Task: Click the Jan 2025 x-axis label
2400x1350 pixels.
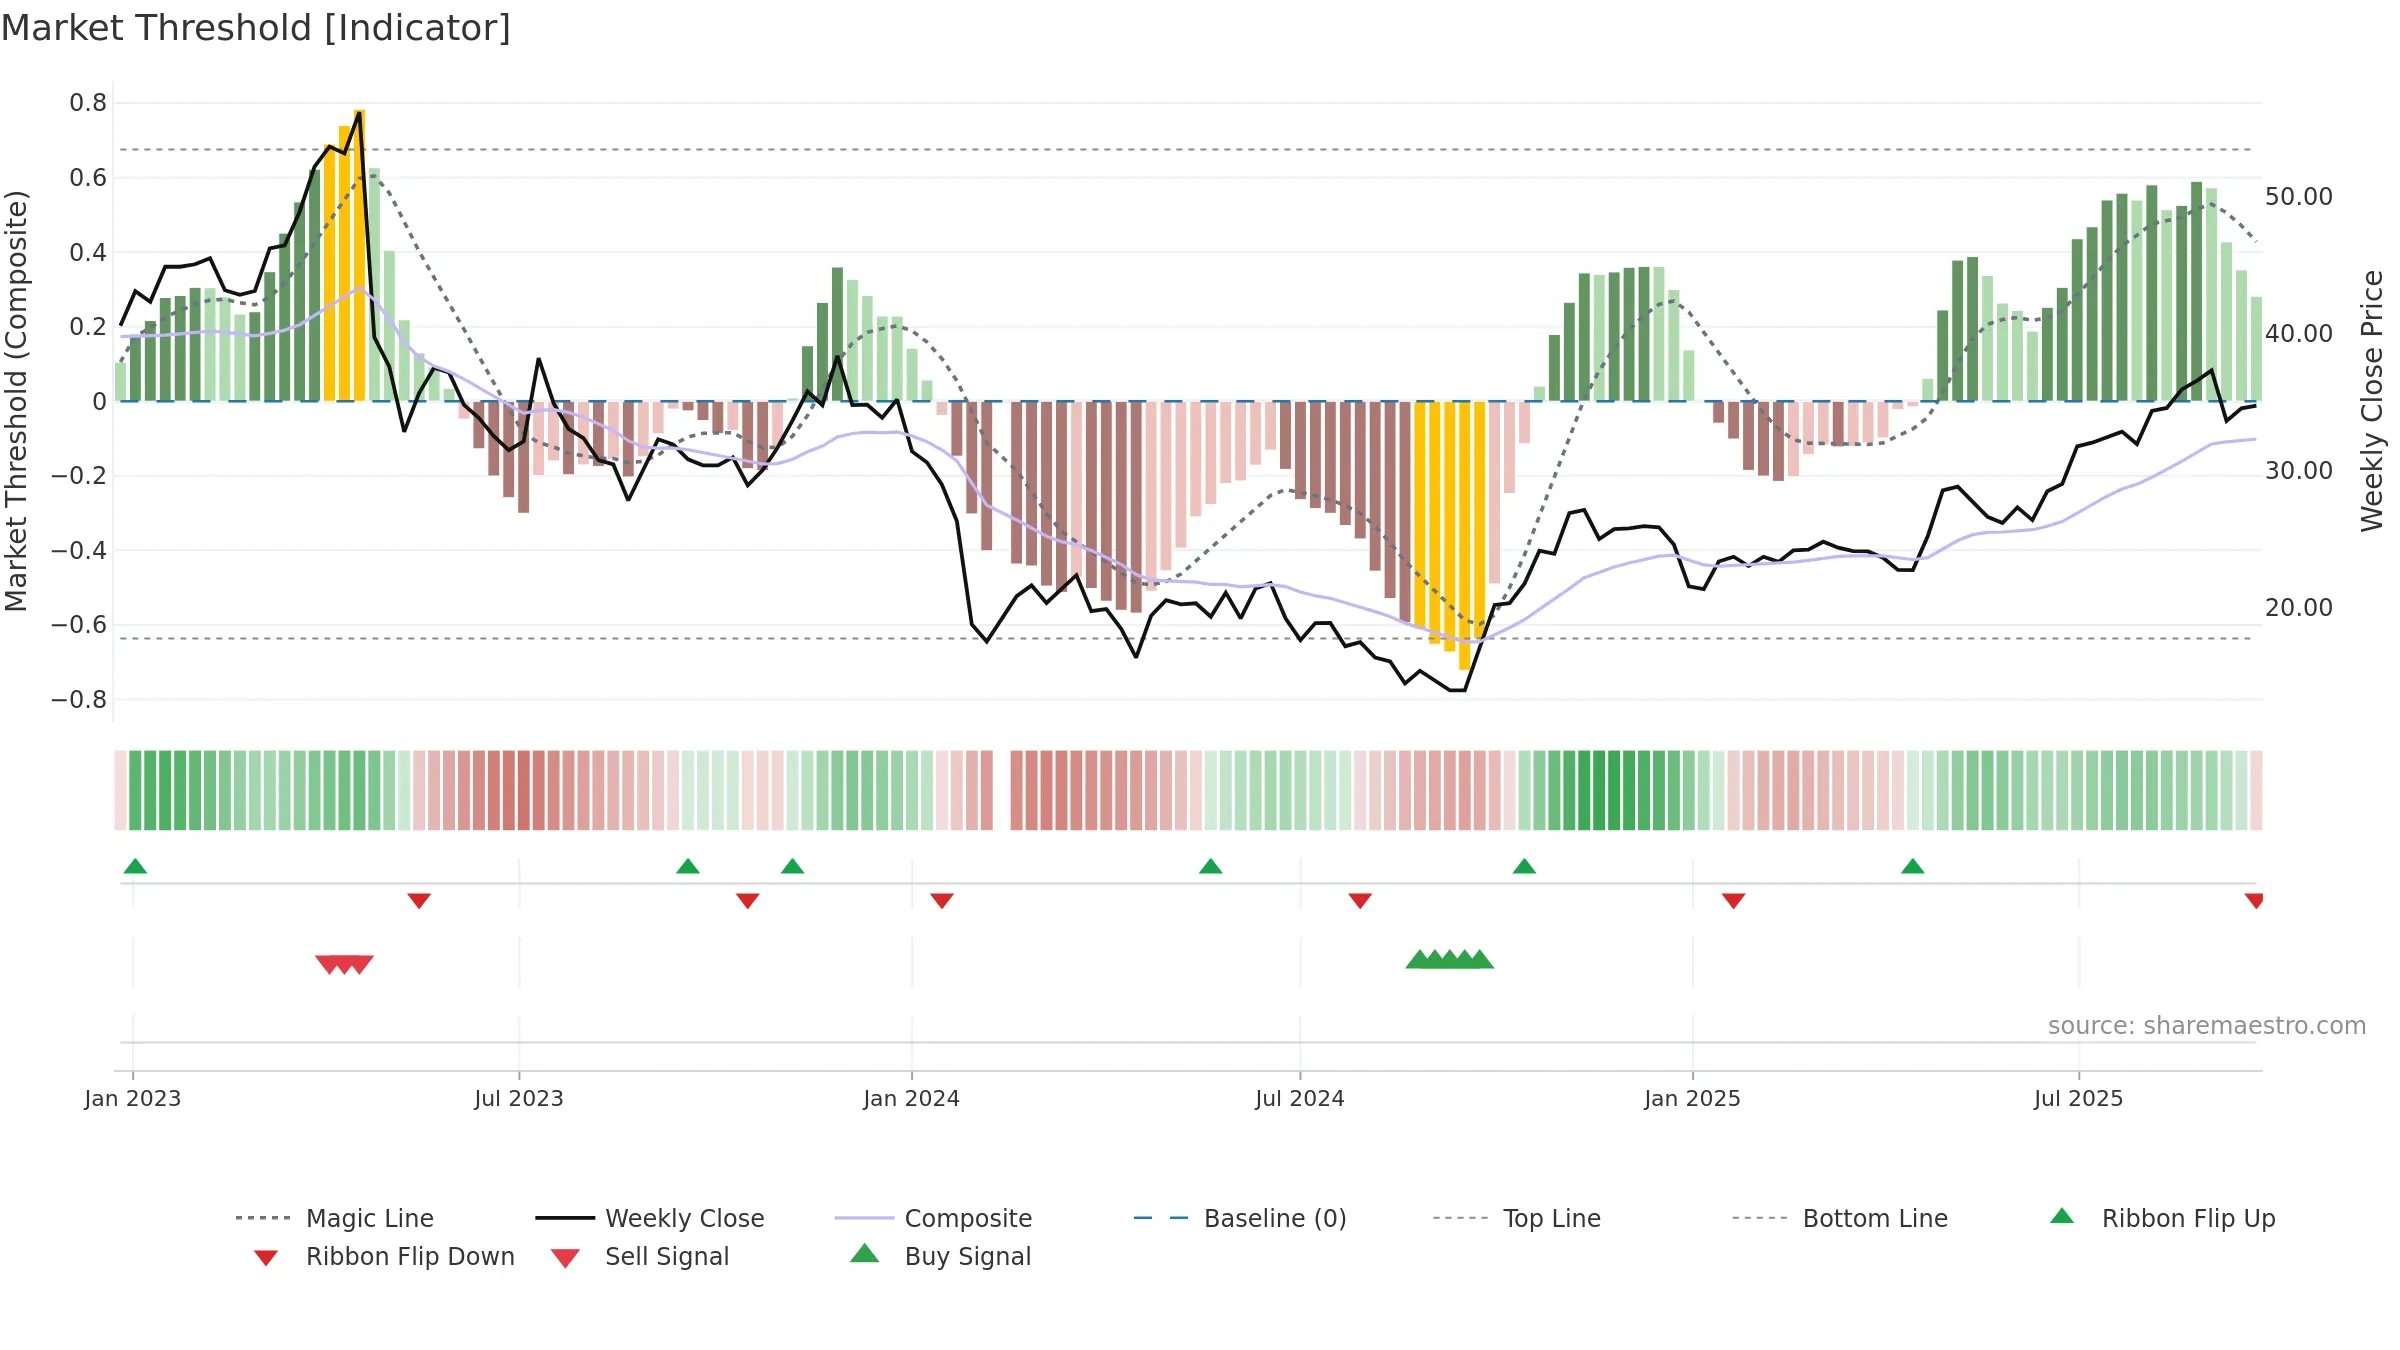Action: tap(1693, 1099)
